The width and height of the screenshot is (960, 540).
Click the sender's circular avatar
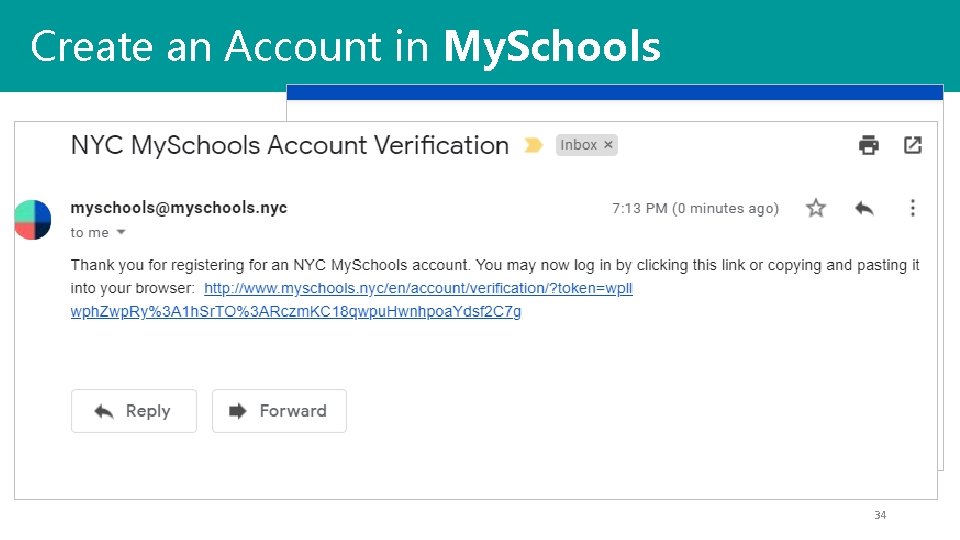point(33,220)
